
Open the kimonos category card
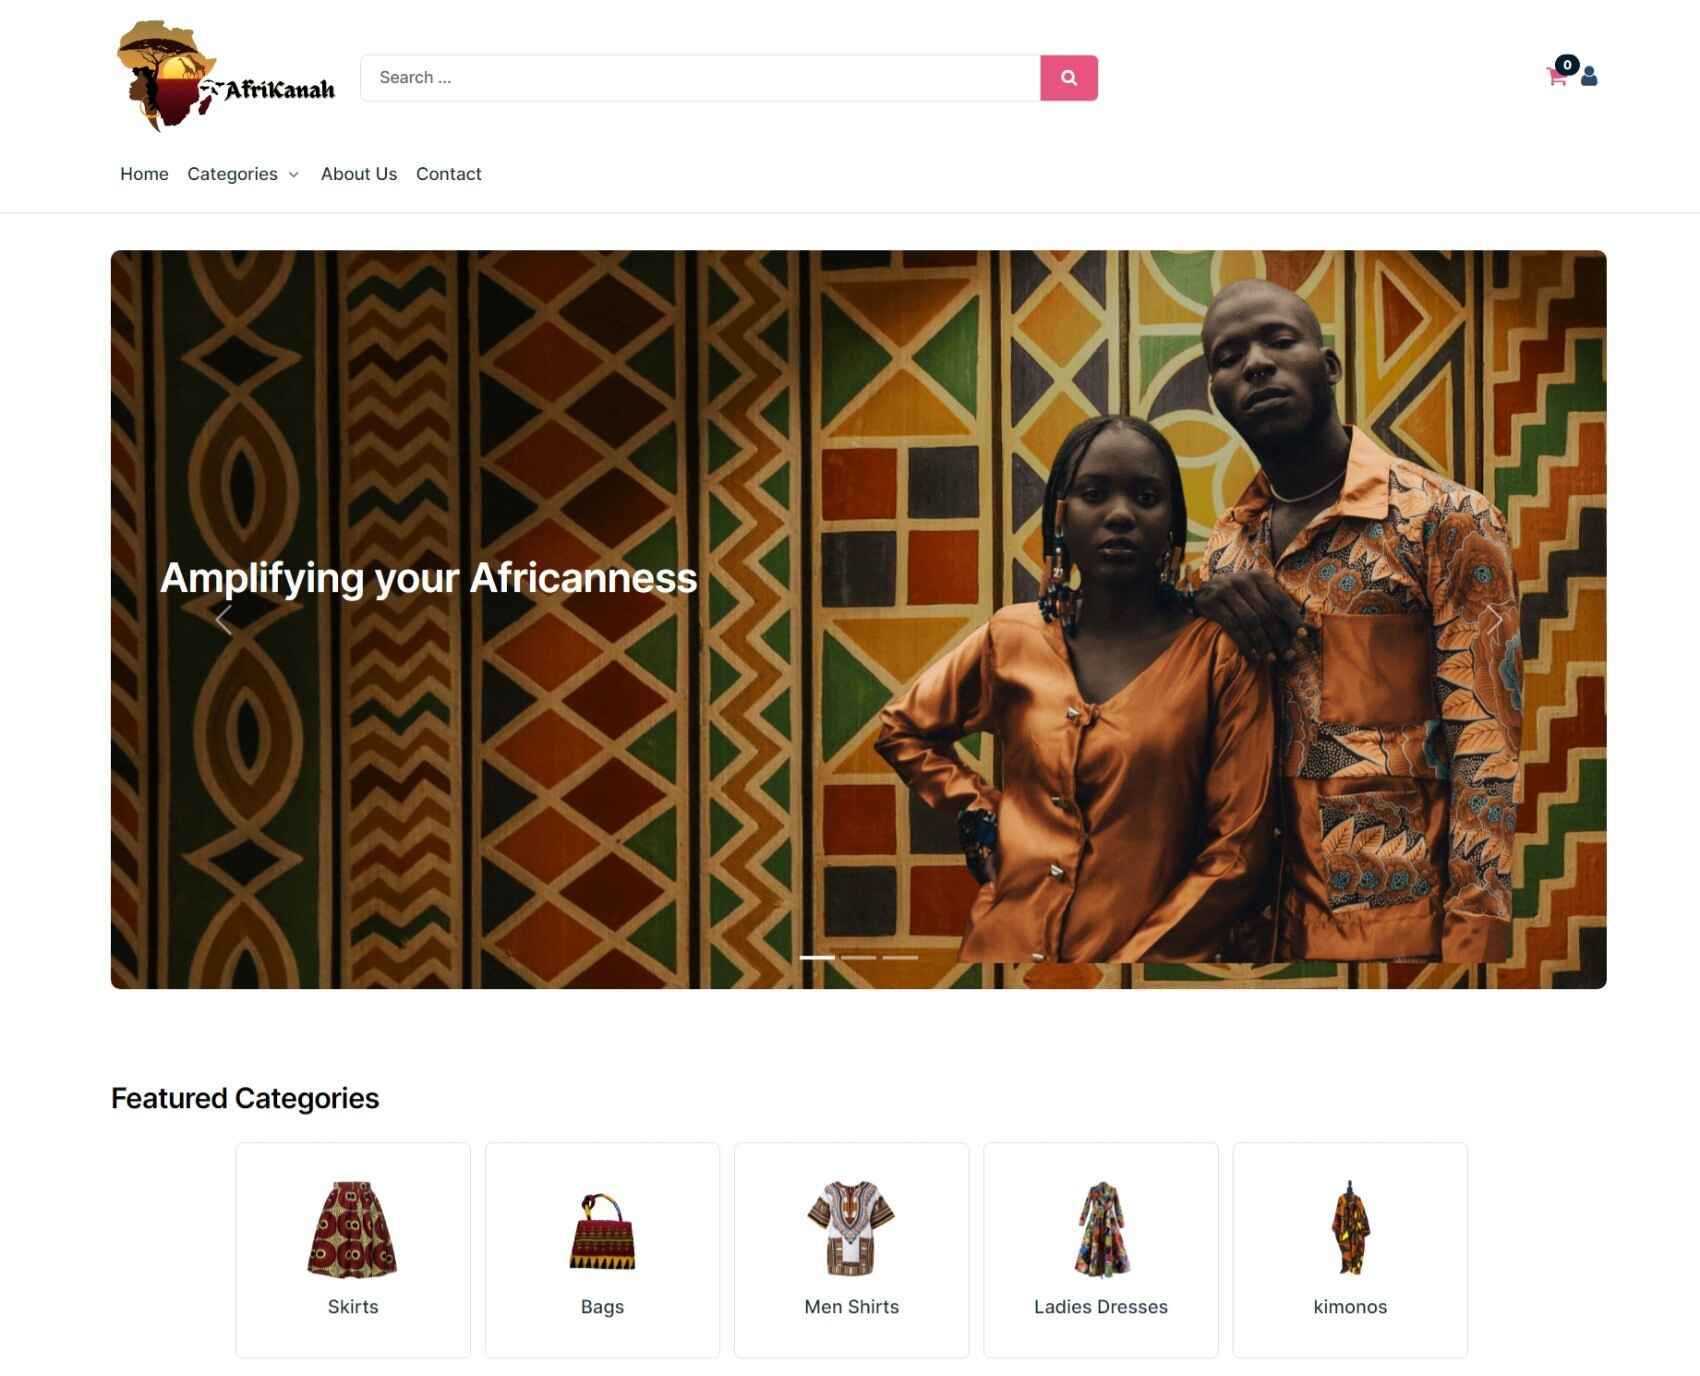1350,1250
